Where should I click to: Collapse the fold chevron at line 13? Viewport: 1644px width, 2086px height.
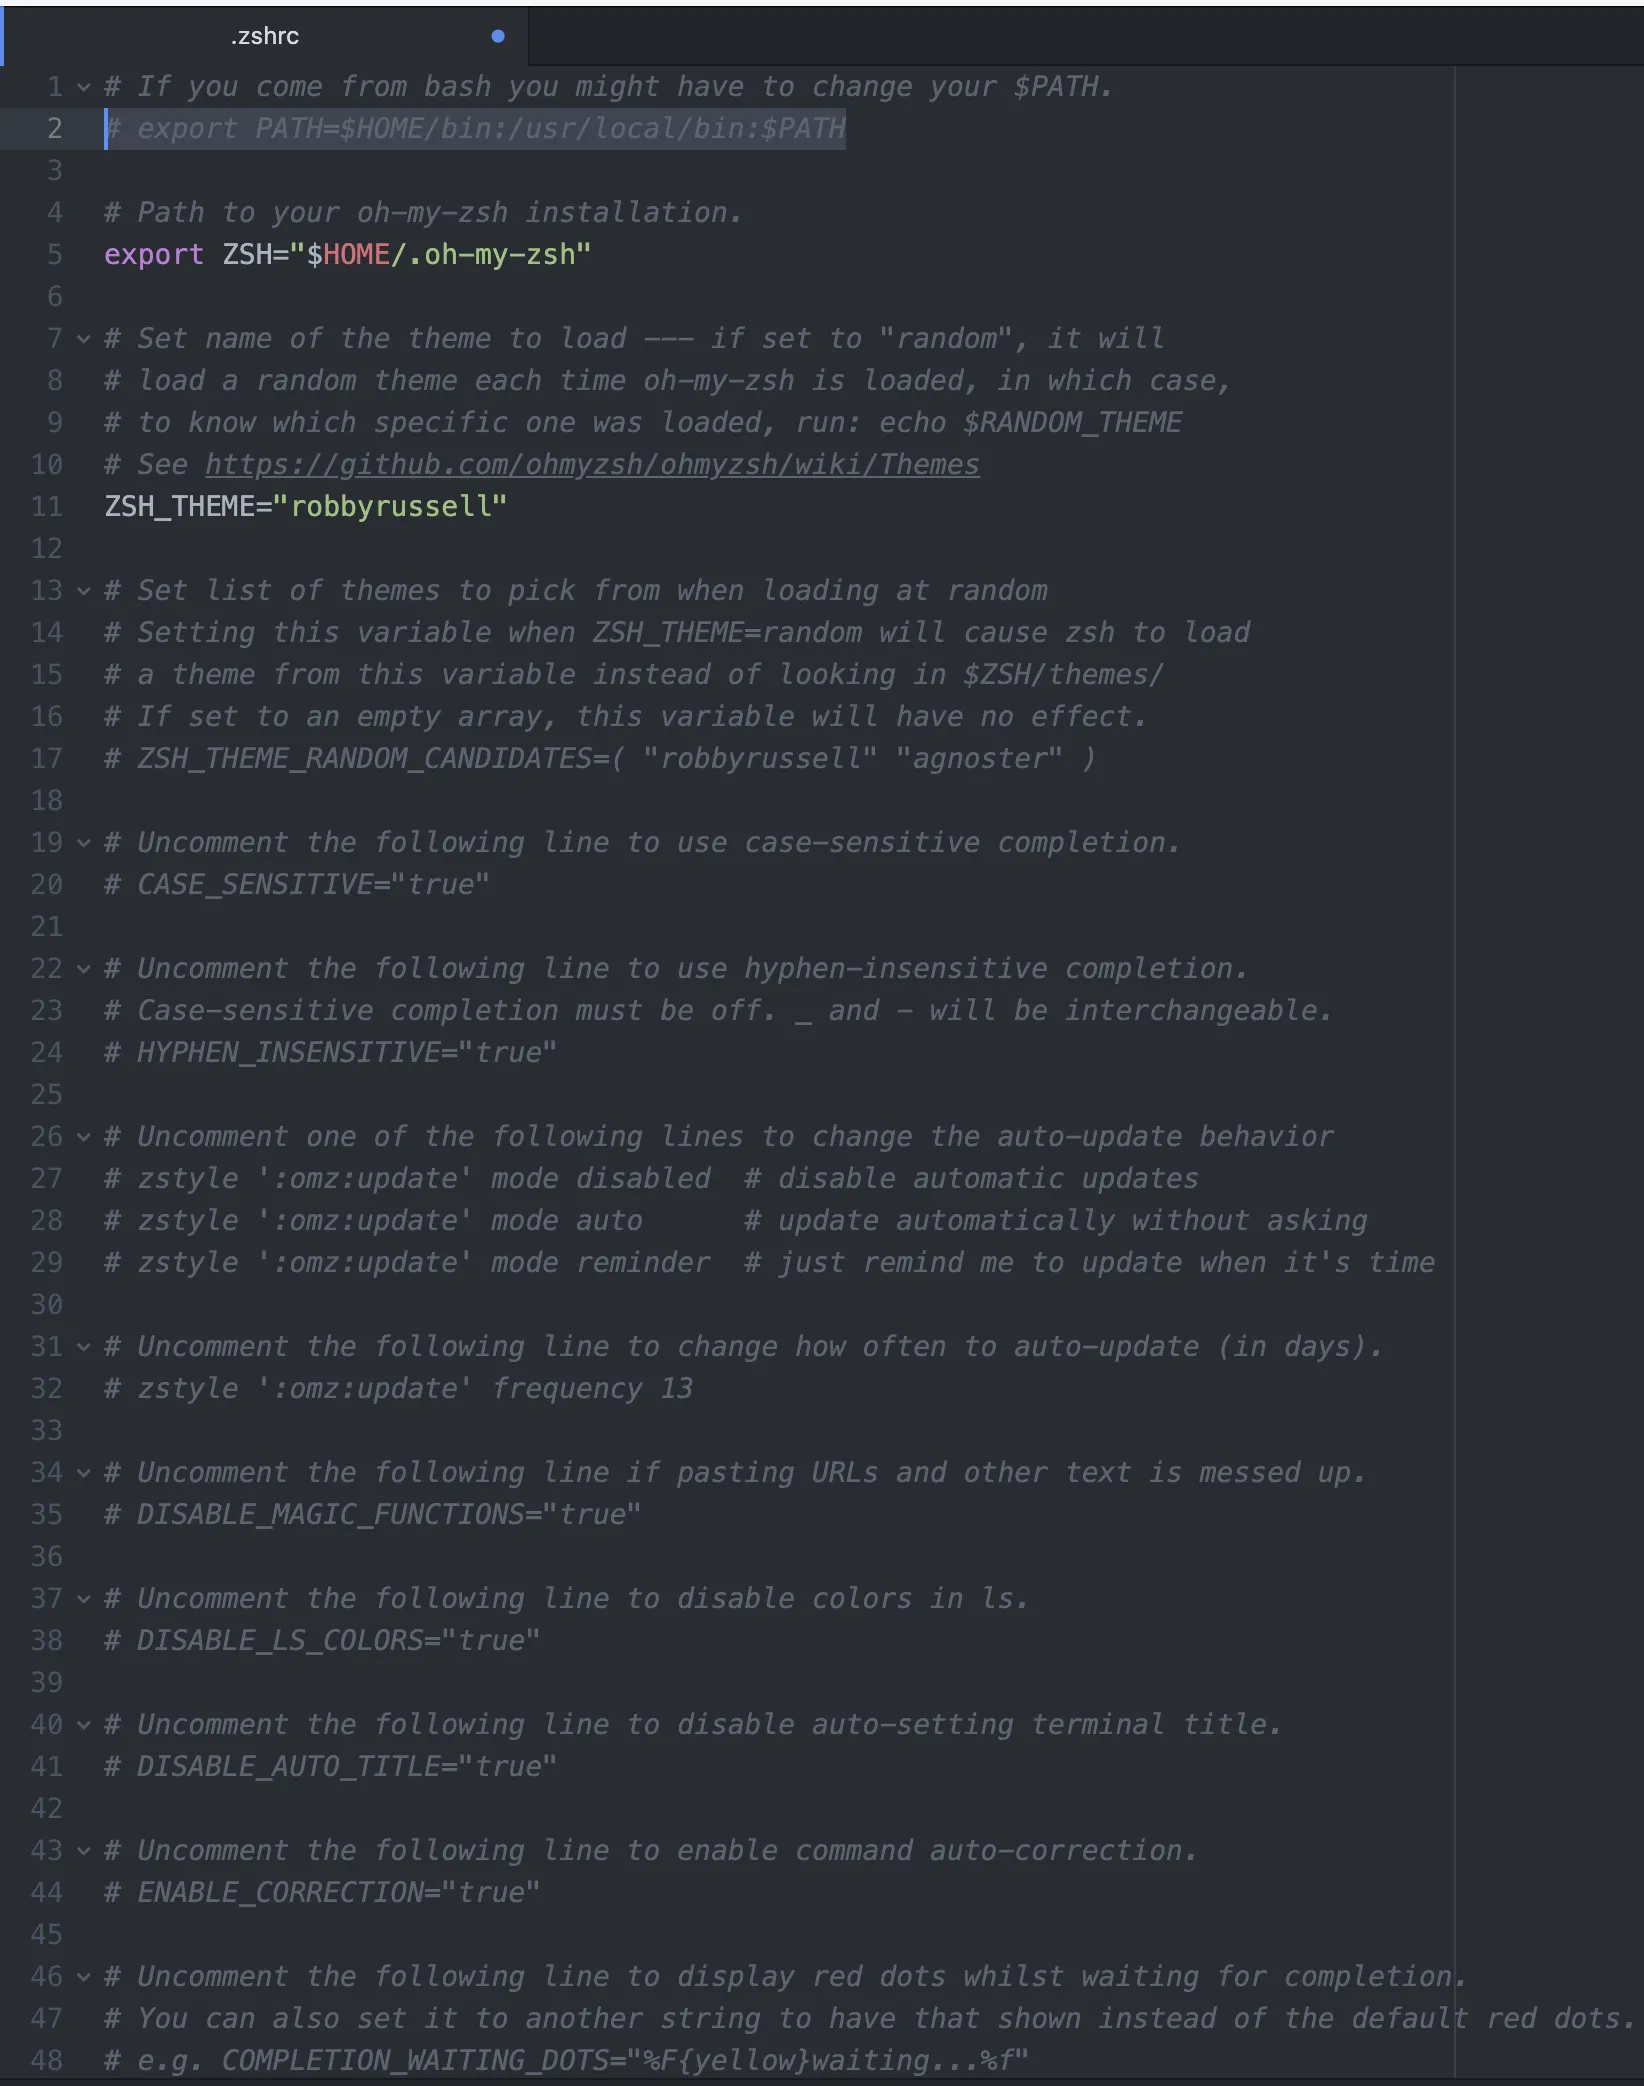84,591
